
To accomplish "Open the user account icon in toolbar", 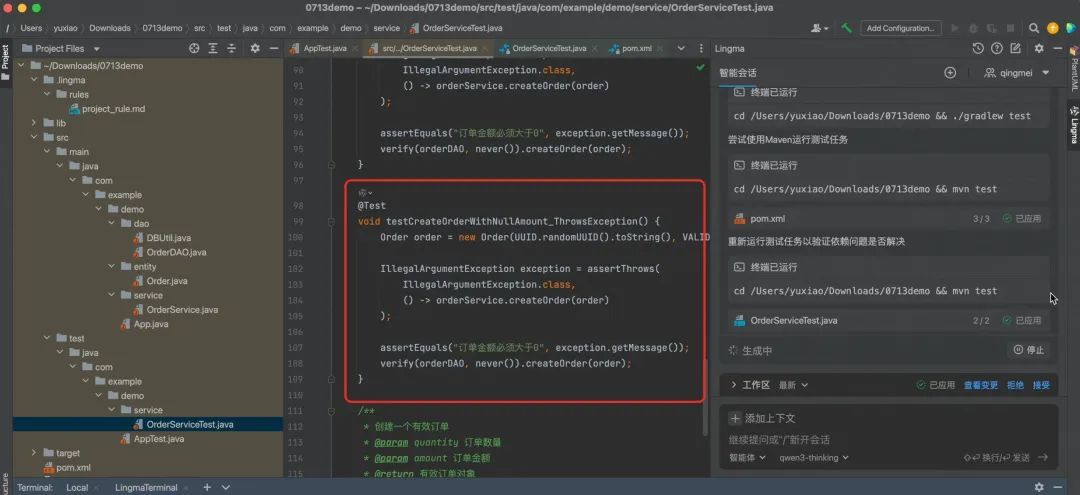I will coord(819,28).
